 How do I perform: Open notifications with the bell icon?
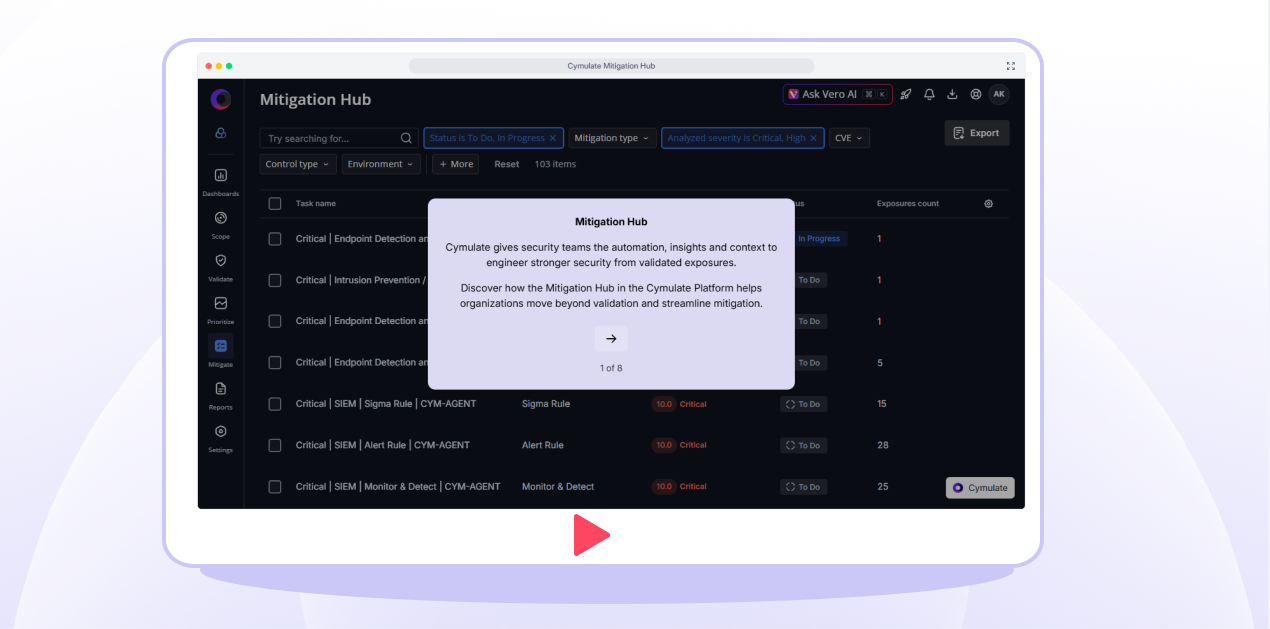(929, 94)
